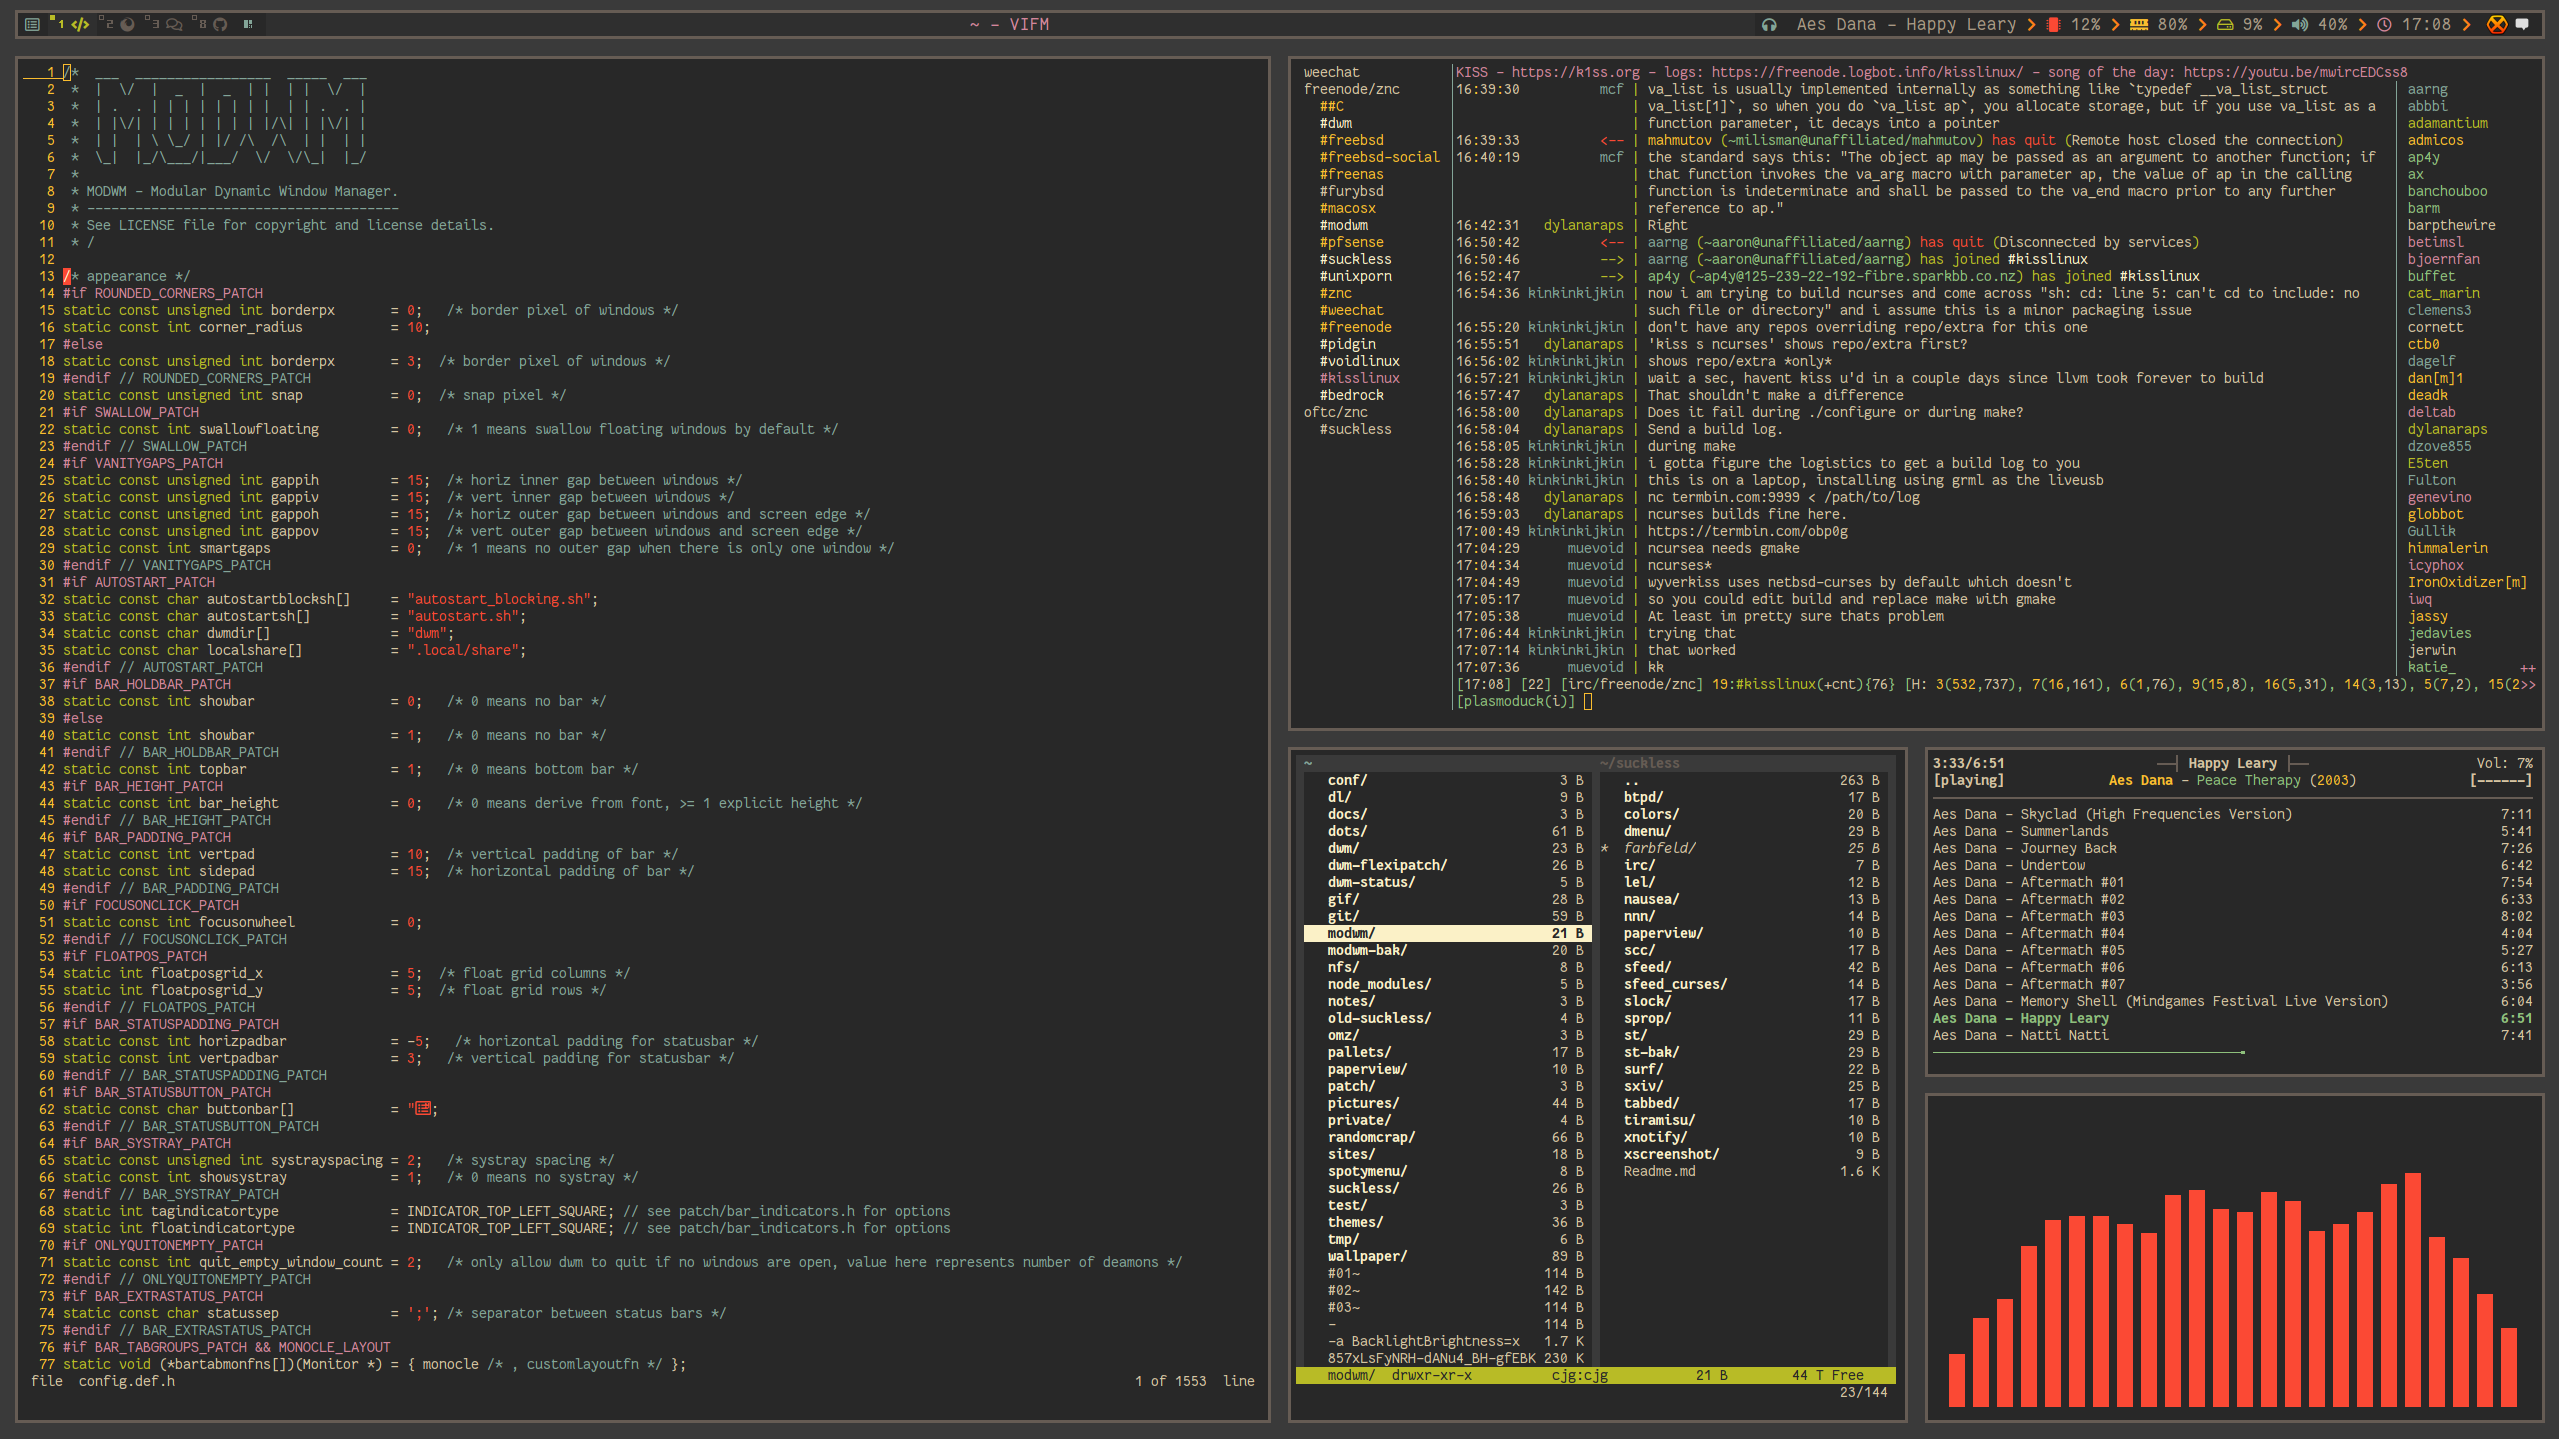Switch to tag 2 Firefox workspace
The height and width of the screenshot is (1439, 2559).
coord(127,24)
